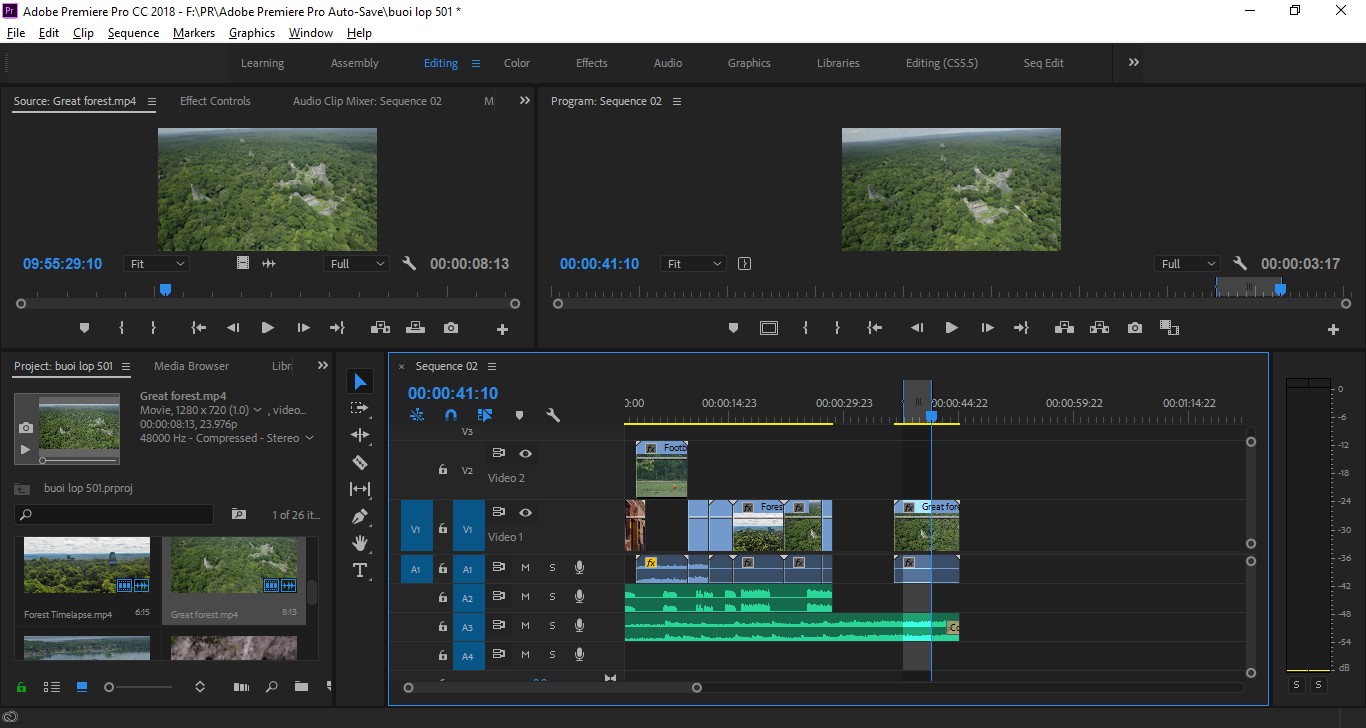Select the Track Select Forward tool
This screenshot has width=1366, height=728.
click(360, 408)
